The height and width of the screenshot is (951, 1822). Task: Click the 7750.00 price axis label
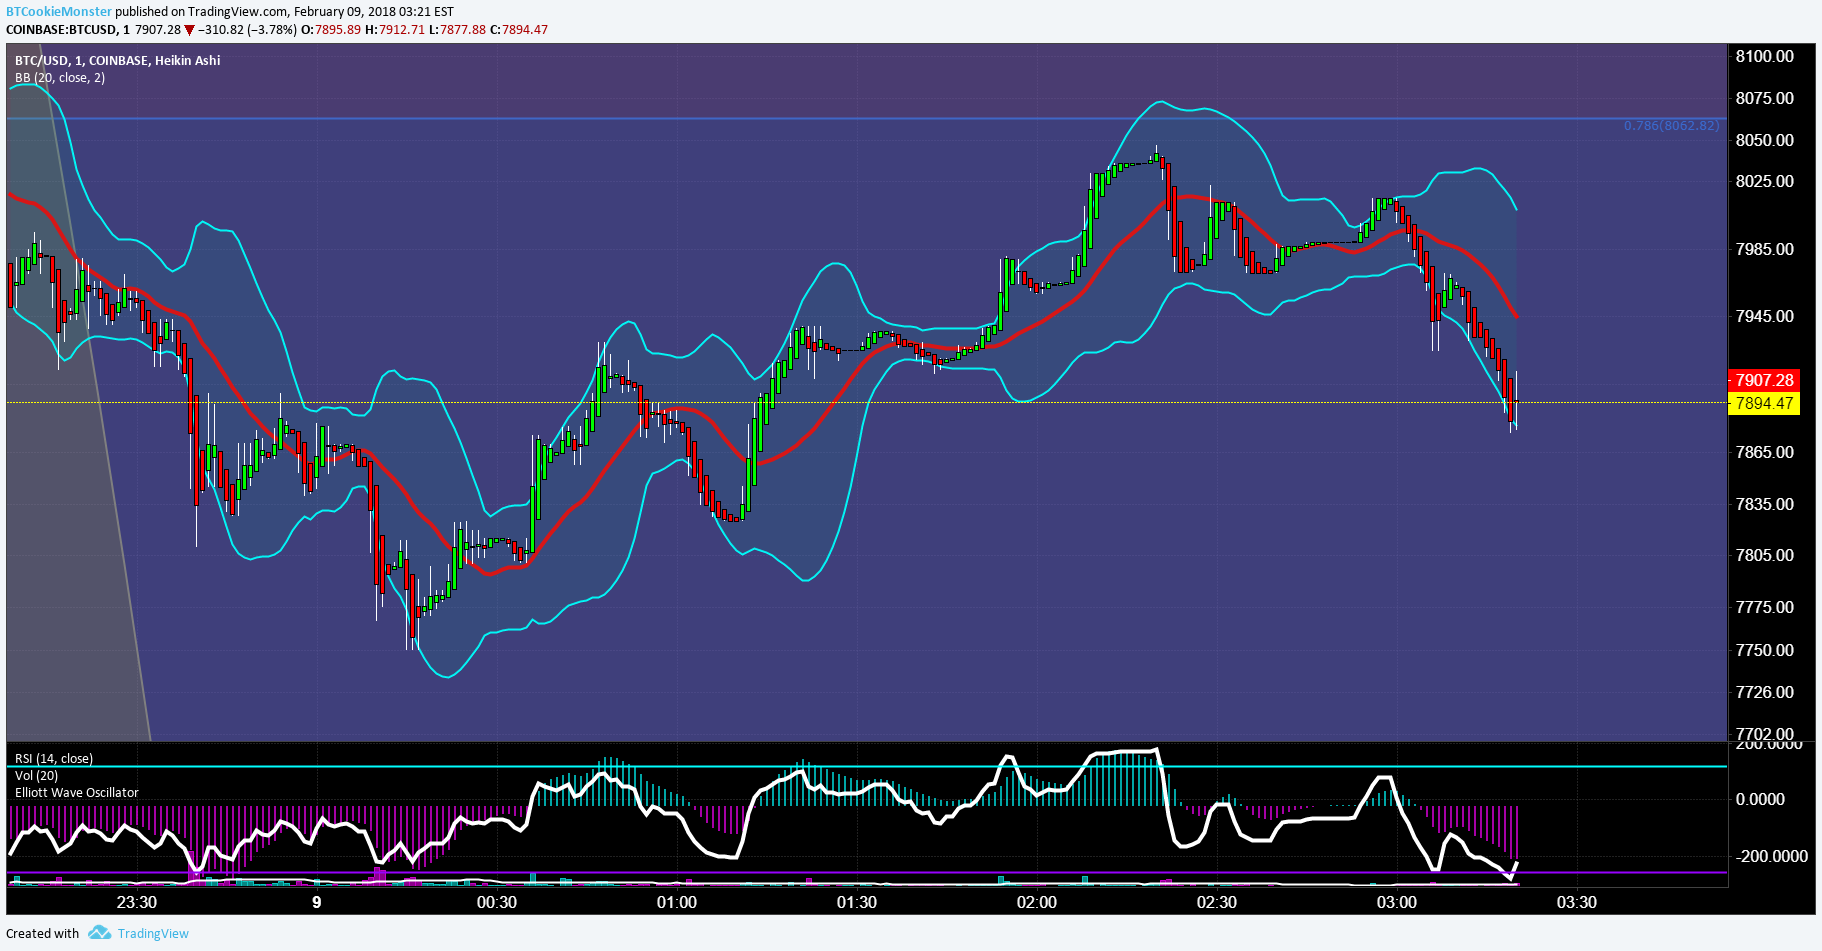coord(1765,650)
